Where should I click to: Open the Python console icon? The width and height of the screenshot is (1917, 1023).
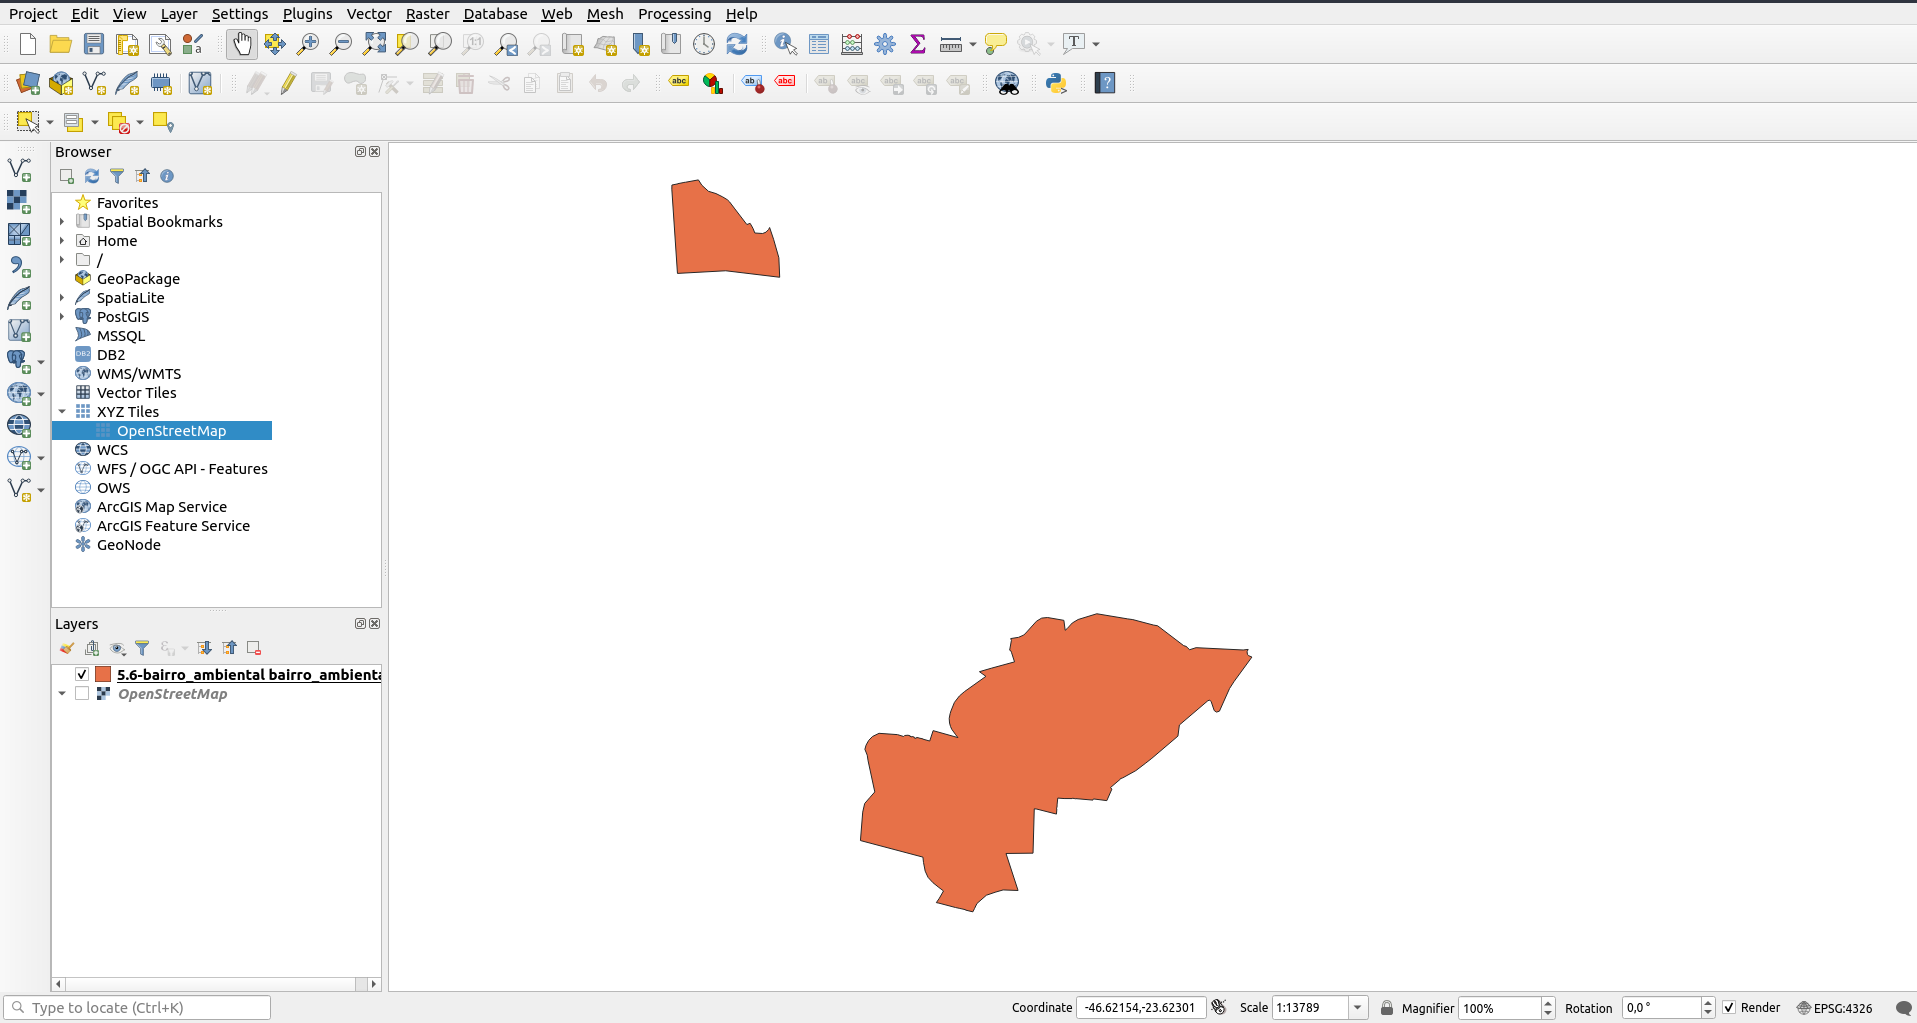tap(1056, 83)
